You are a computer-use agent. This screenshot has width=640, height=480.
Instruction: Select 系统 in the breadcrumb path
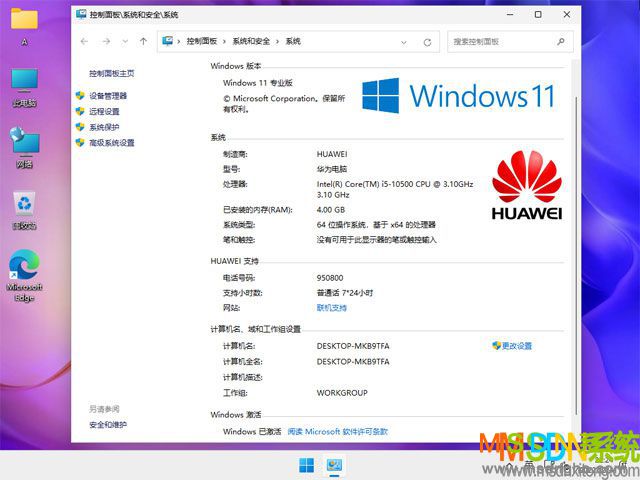coord(293,41)
